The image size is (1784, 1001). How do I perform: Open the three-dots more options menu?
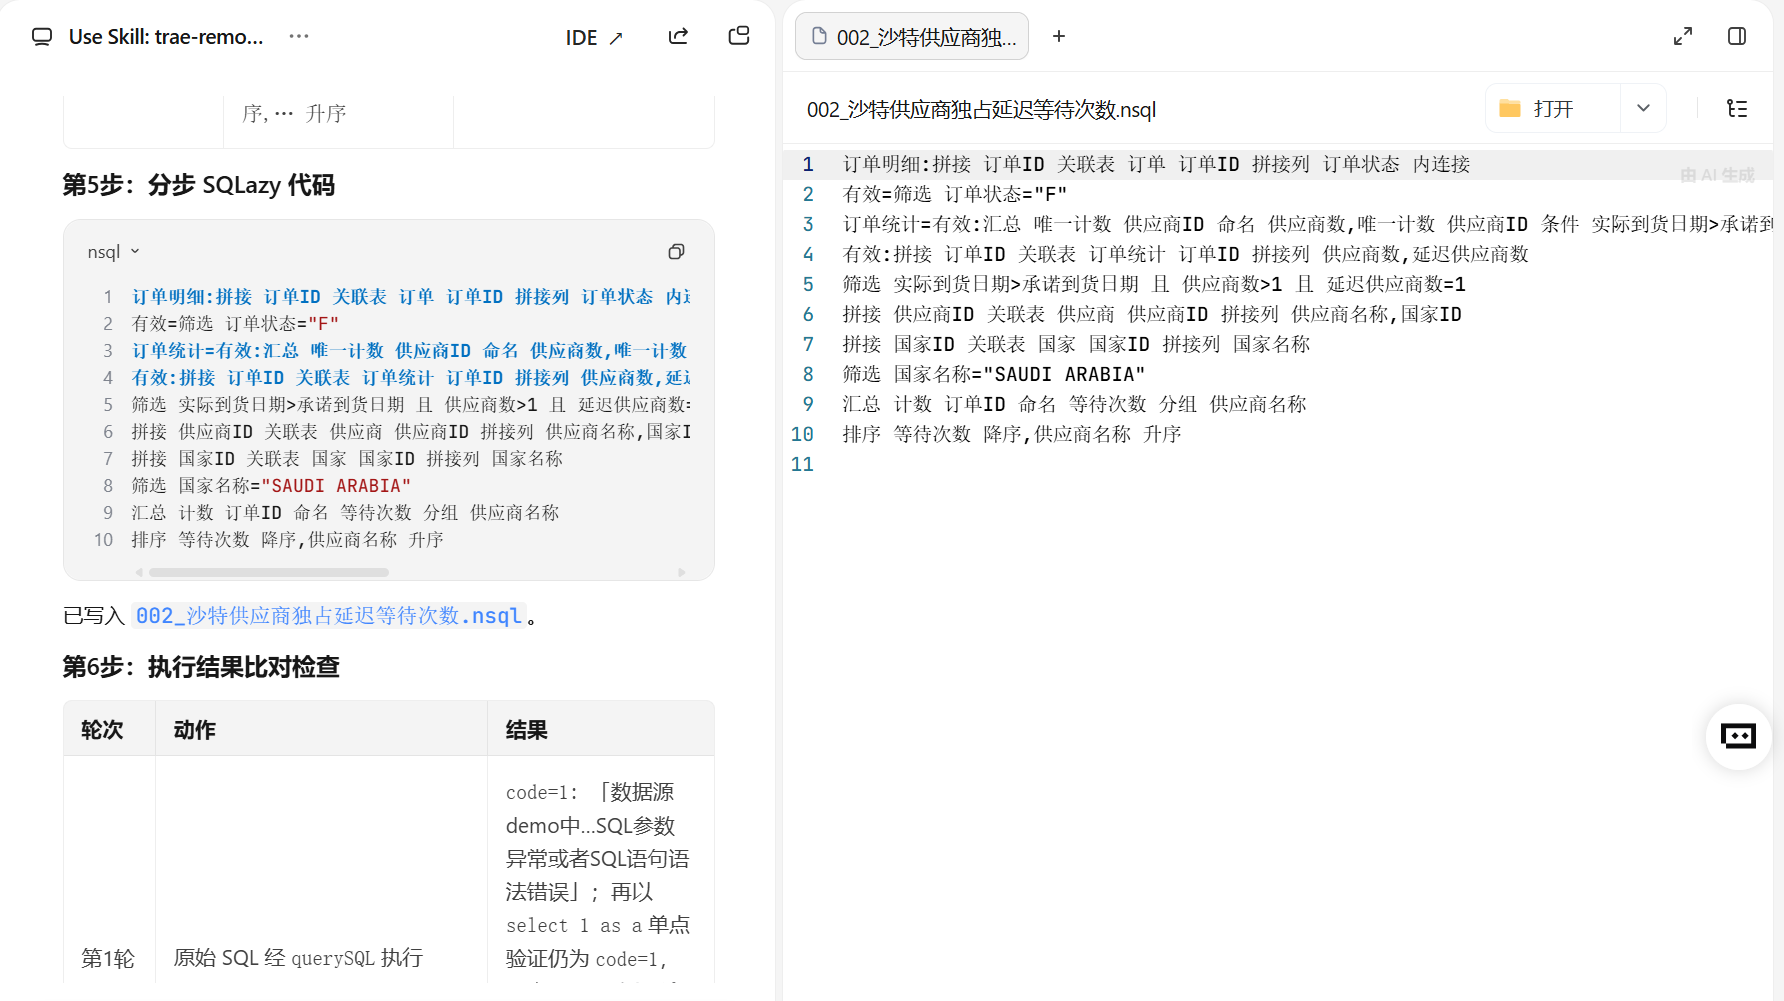[x=299, y=36]
